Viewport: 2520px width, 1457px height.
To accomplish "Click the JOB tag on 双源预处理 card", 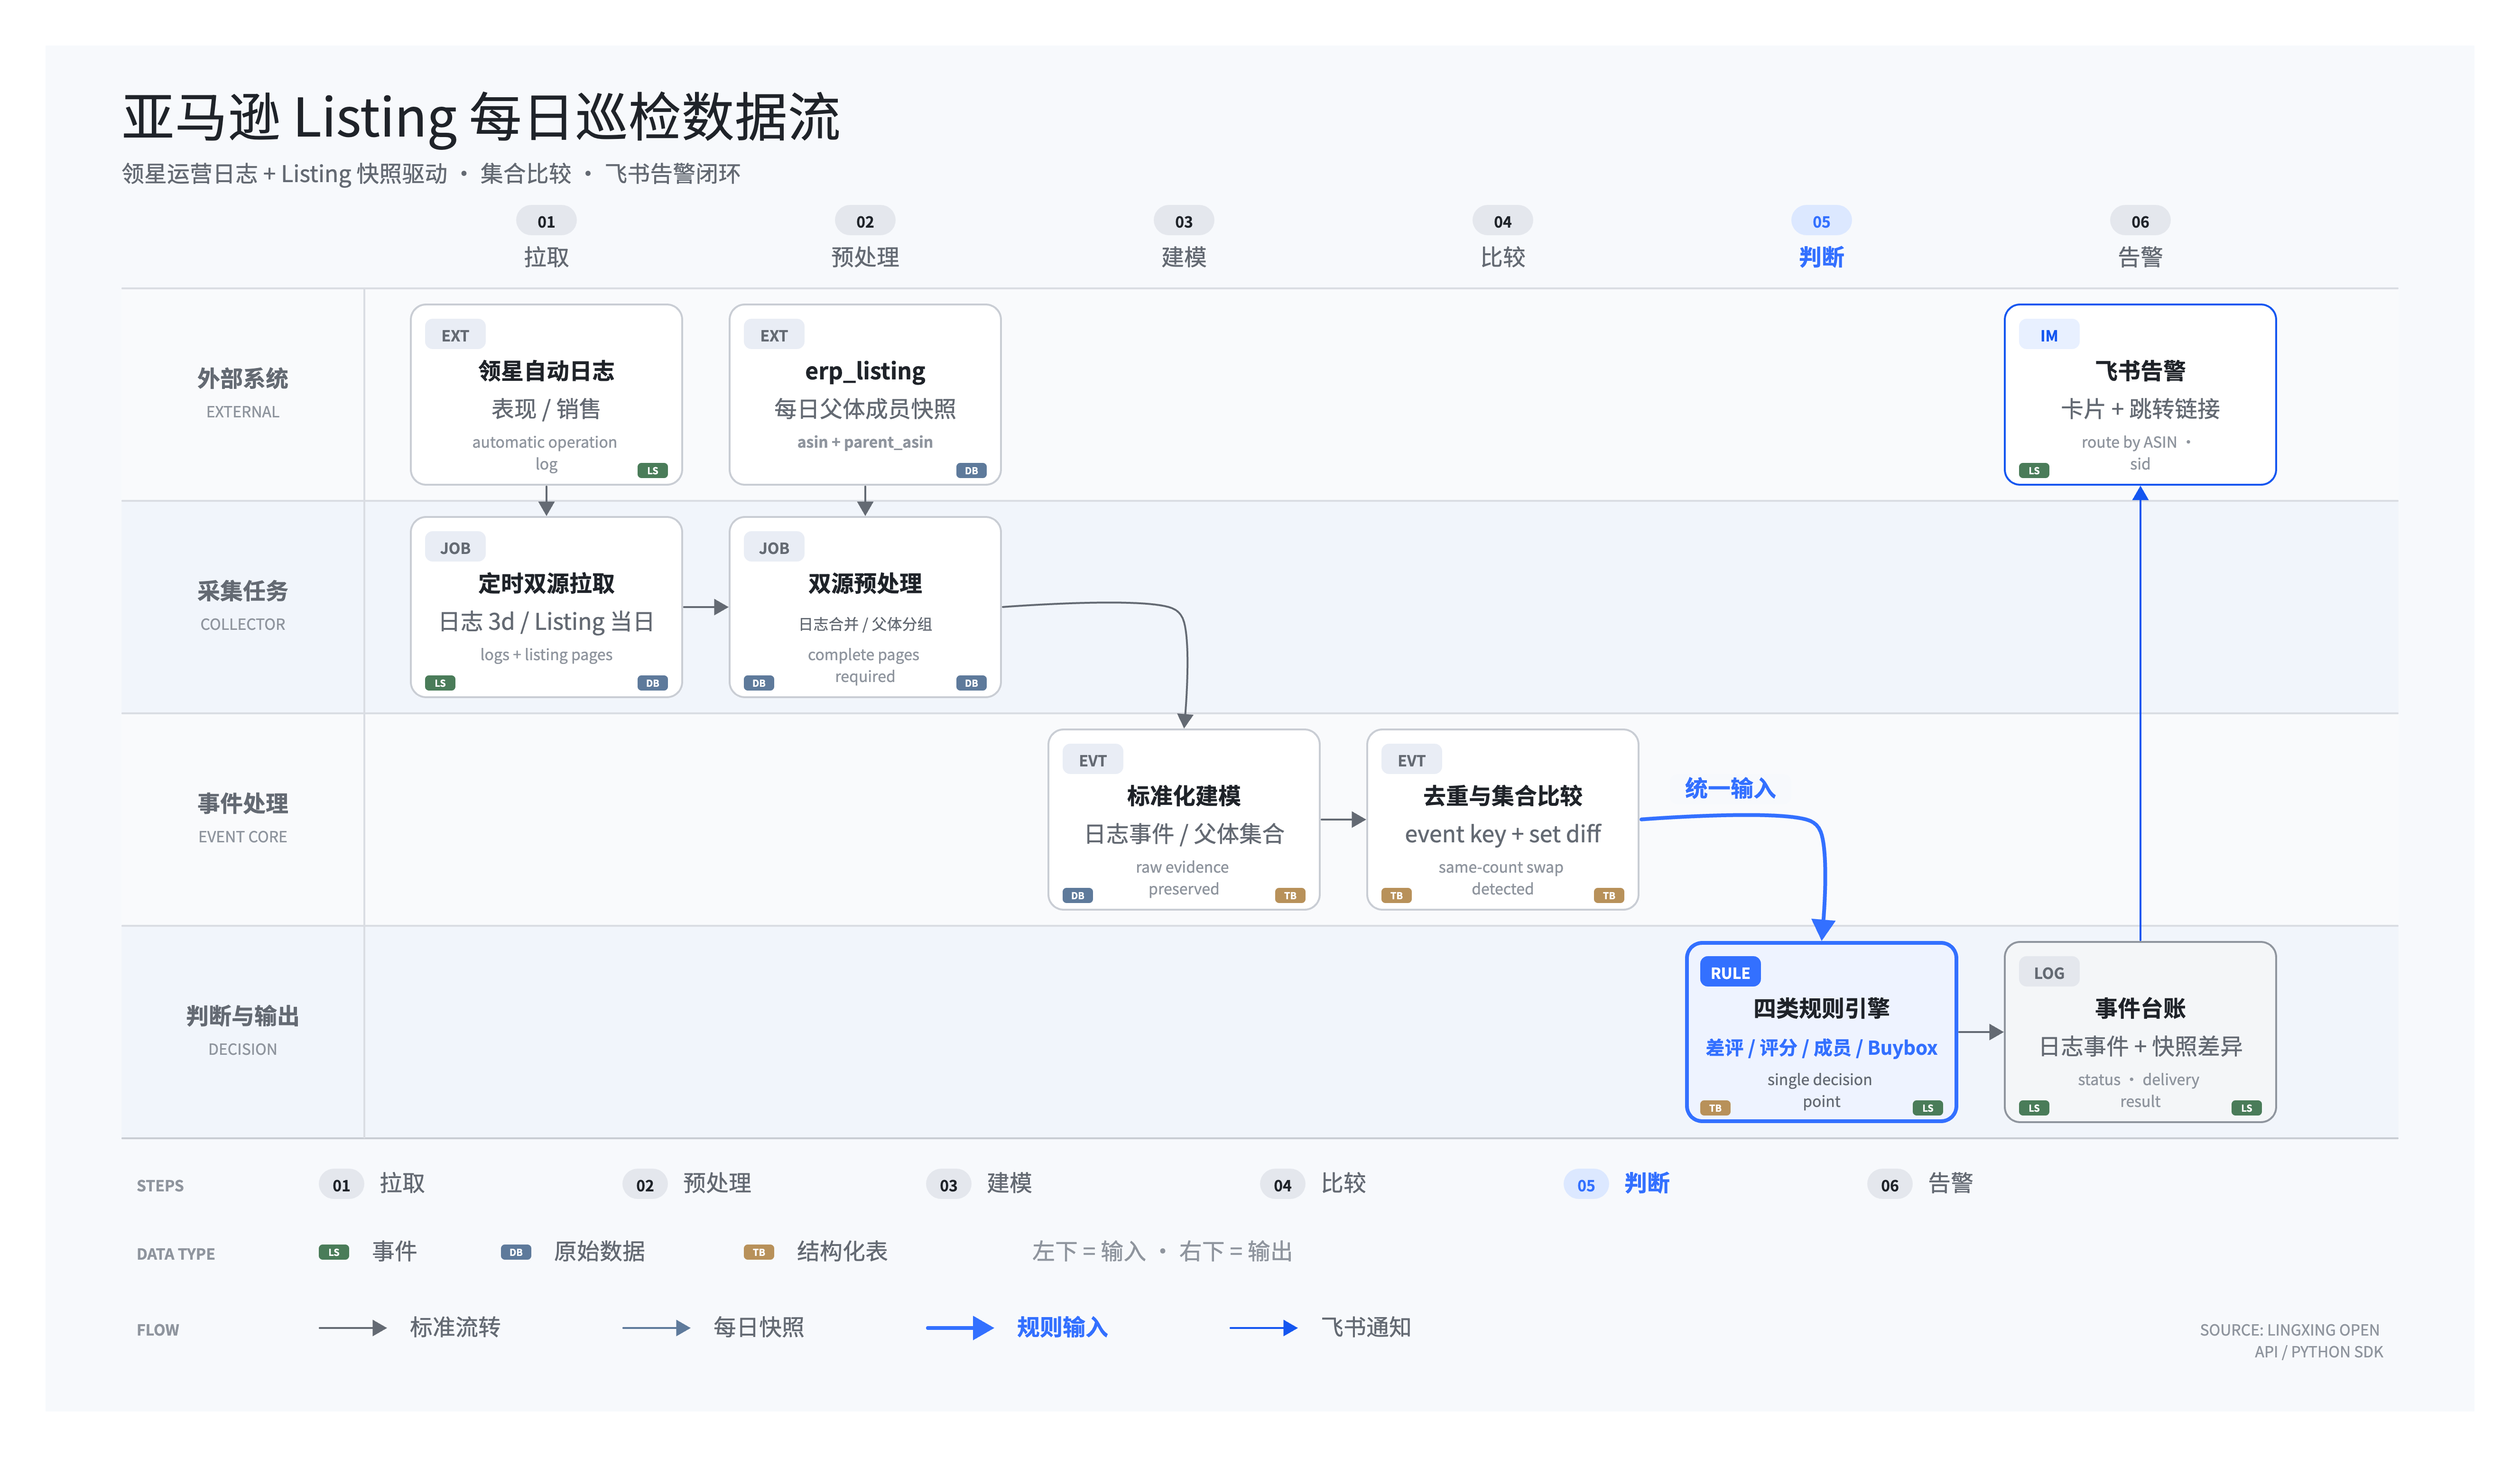I will (x=774, y=548).
